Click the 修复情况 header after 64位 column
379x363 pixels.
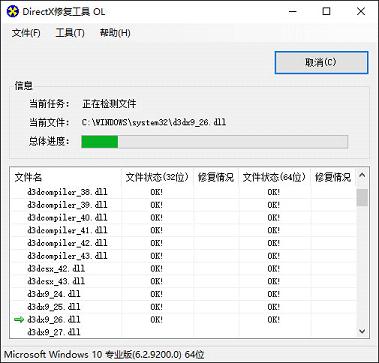(333, 177)
